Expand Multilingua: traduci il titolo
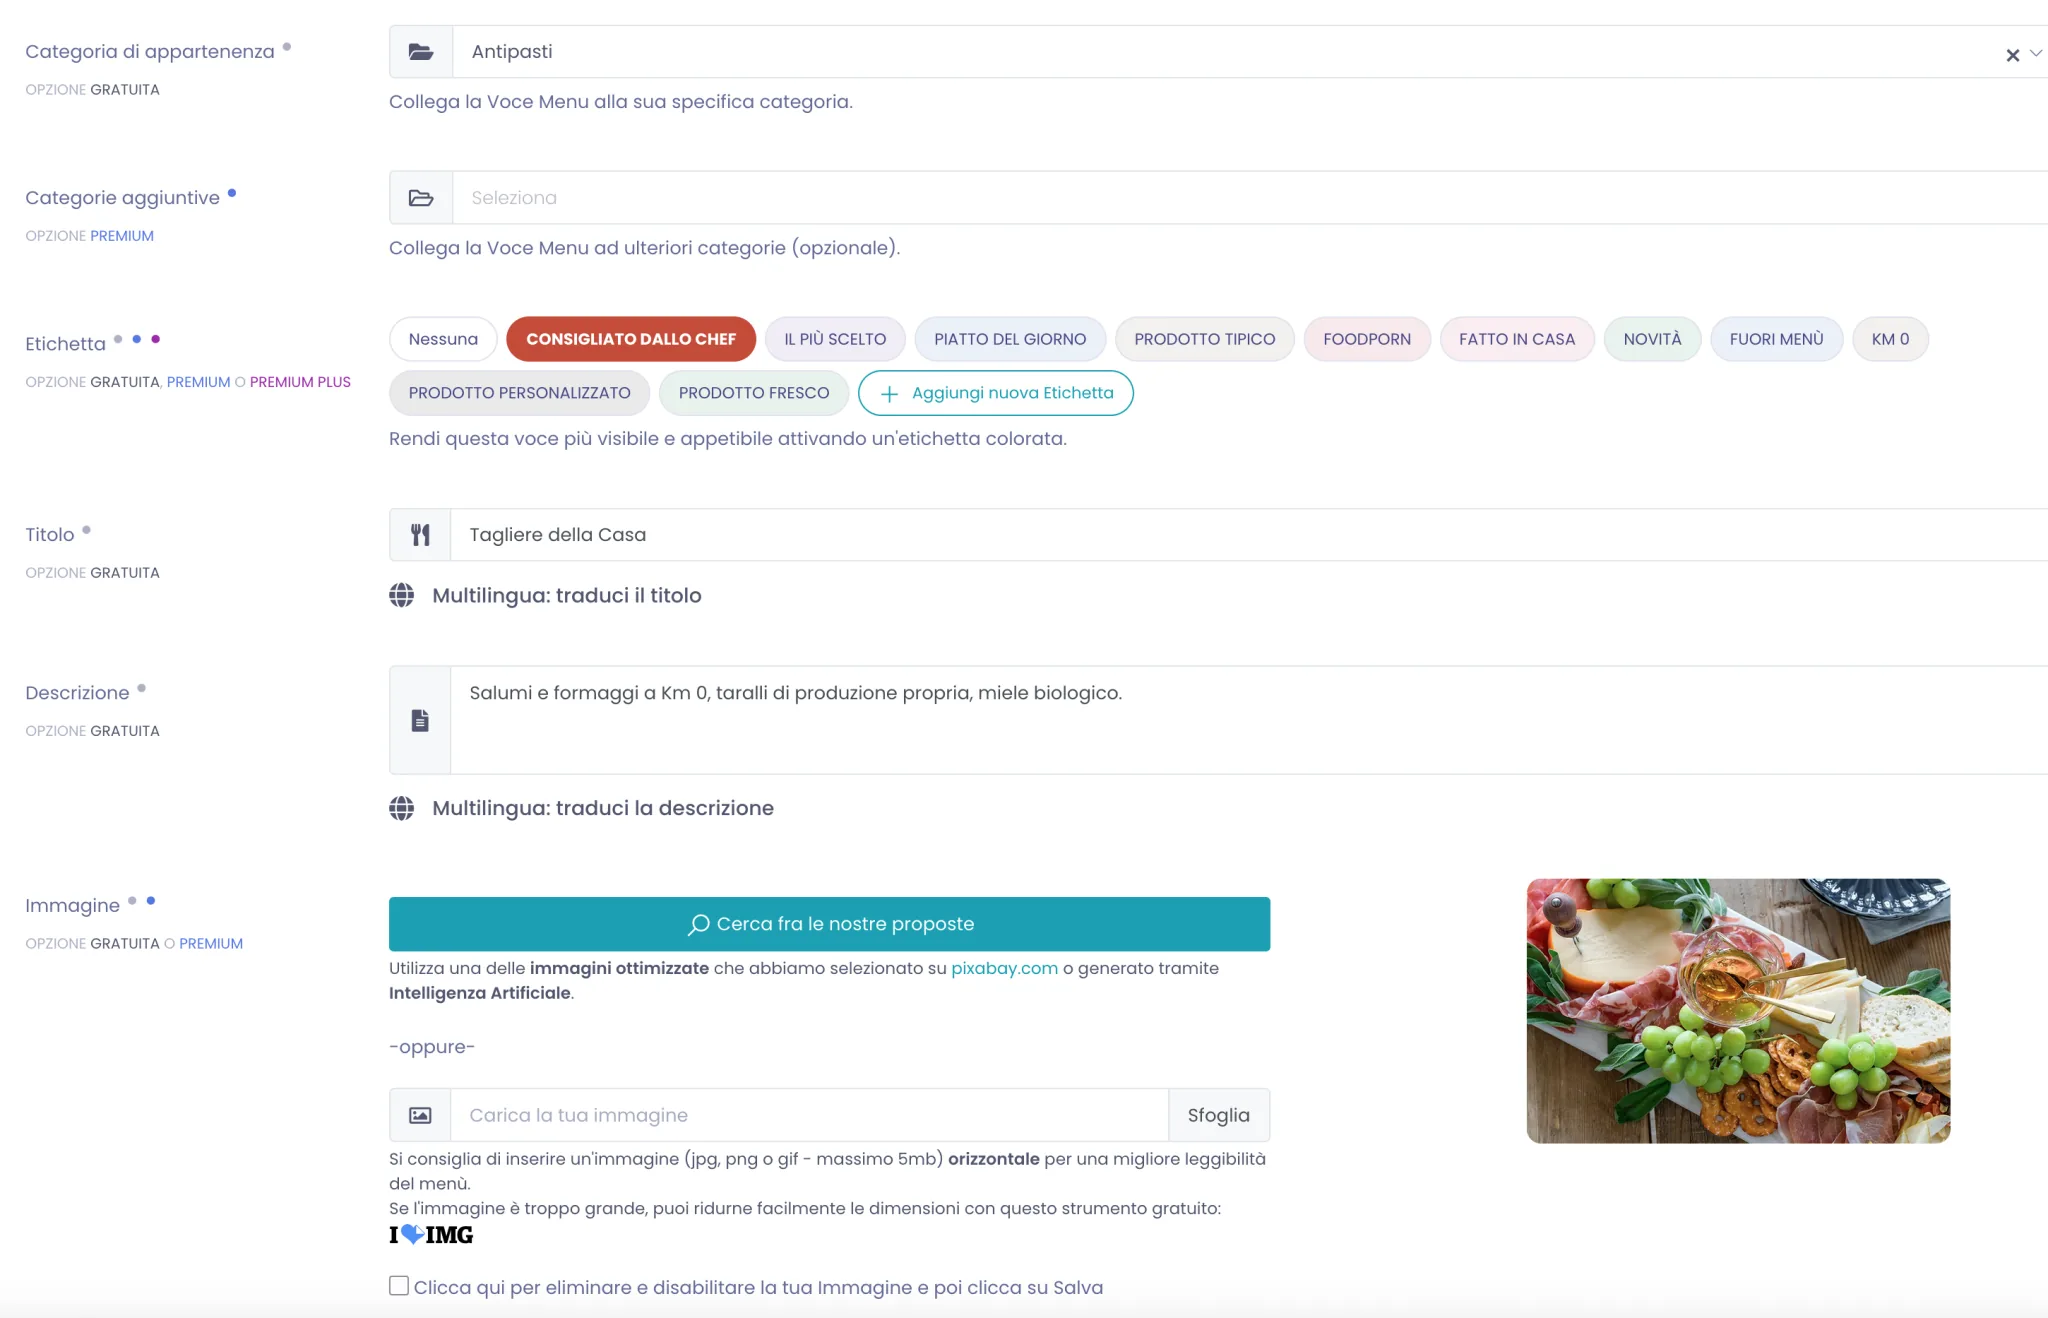Viewport: 2048px width, 1318px height. [567, 595]
